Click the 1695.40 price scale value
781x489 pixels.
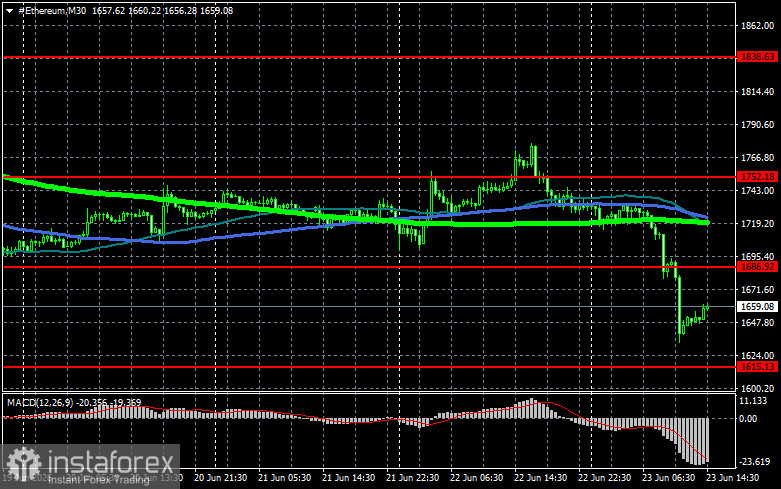click(758, 256)
